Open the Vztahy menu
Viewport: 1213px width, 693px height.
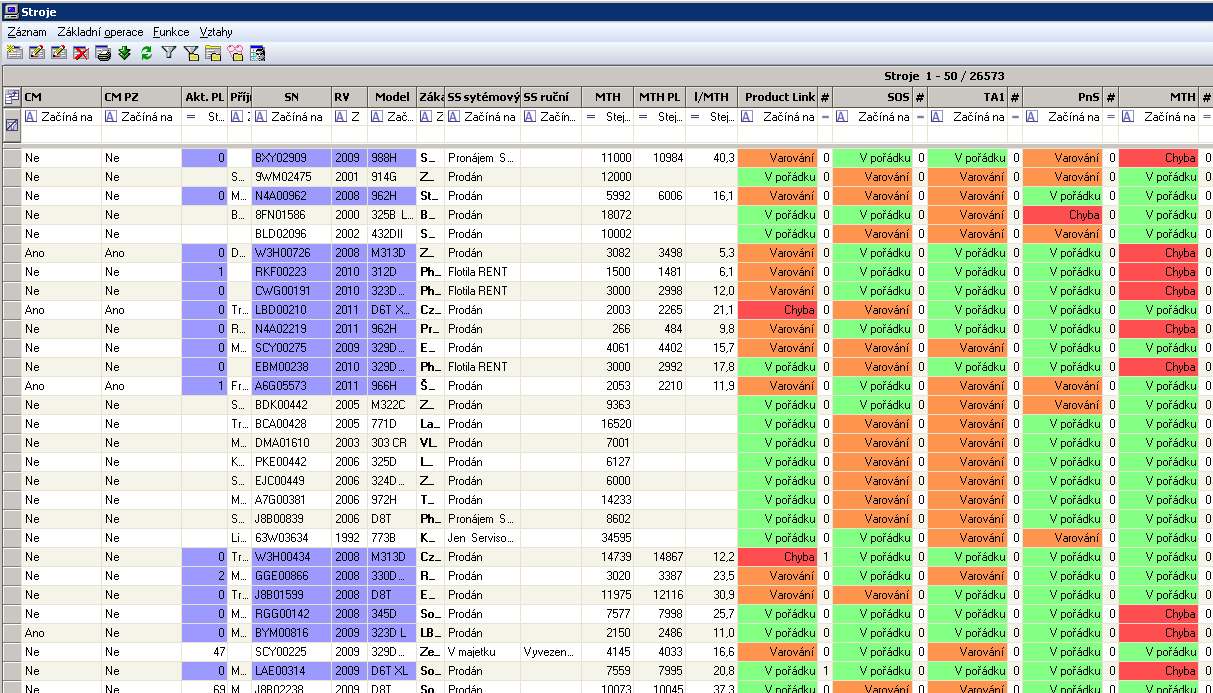pyautogui.click(x=216, y=32)
